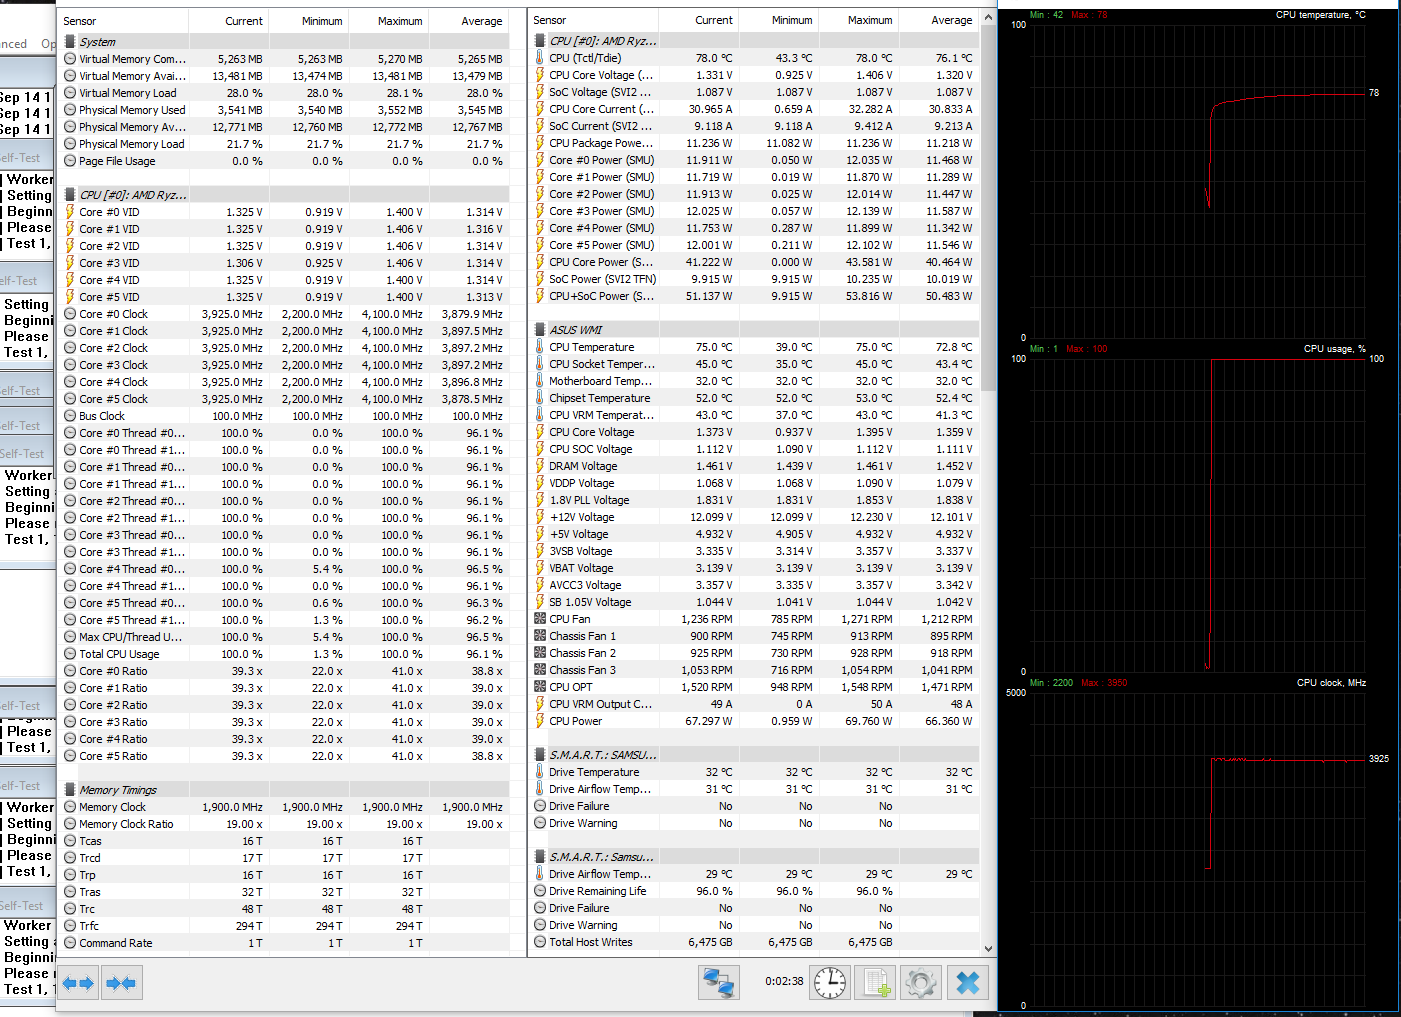Click the thermometer icon beside Chipset Temperature

540,398
